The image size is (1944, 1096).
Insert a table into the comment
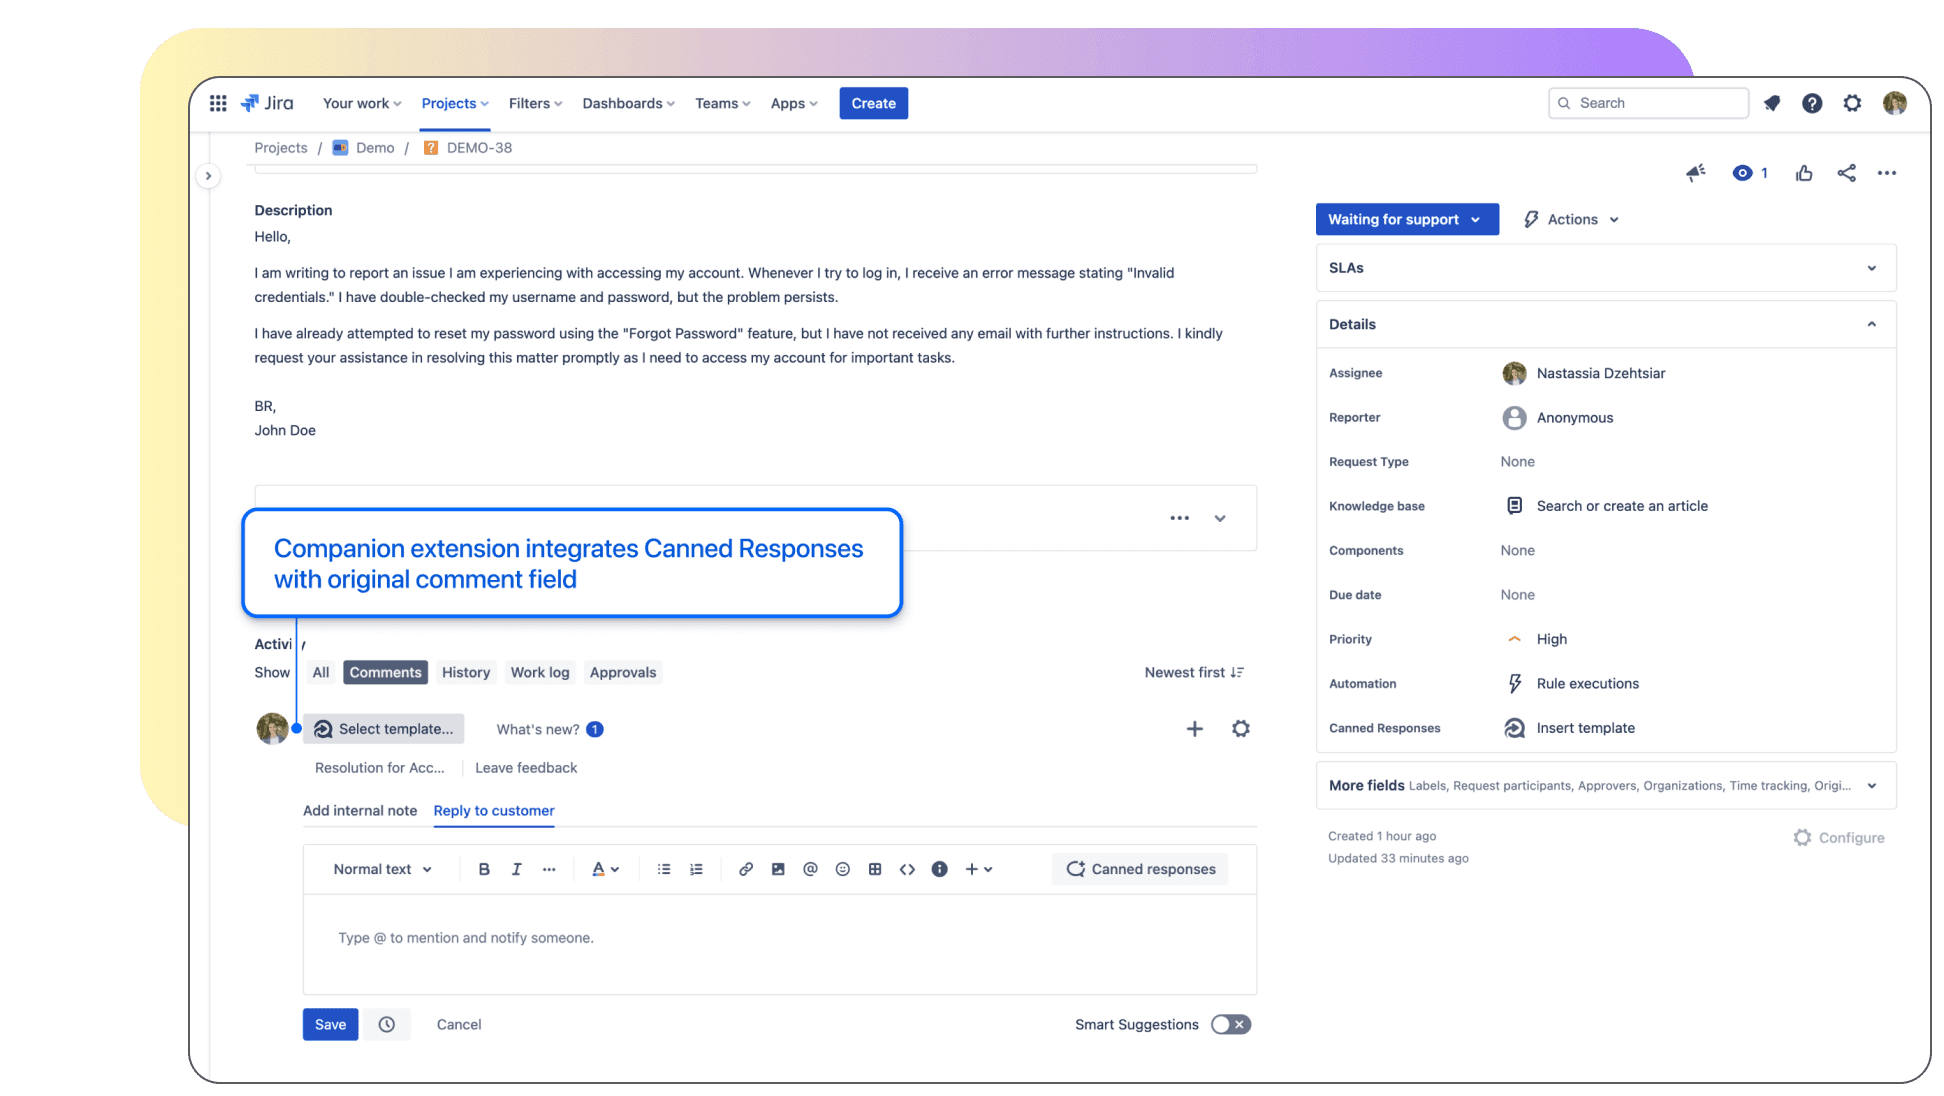point(875,869)
